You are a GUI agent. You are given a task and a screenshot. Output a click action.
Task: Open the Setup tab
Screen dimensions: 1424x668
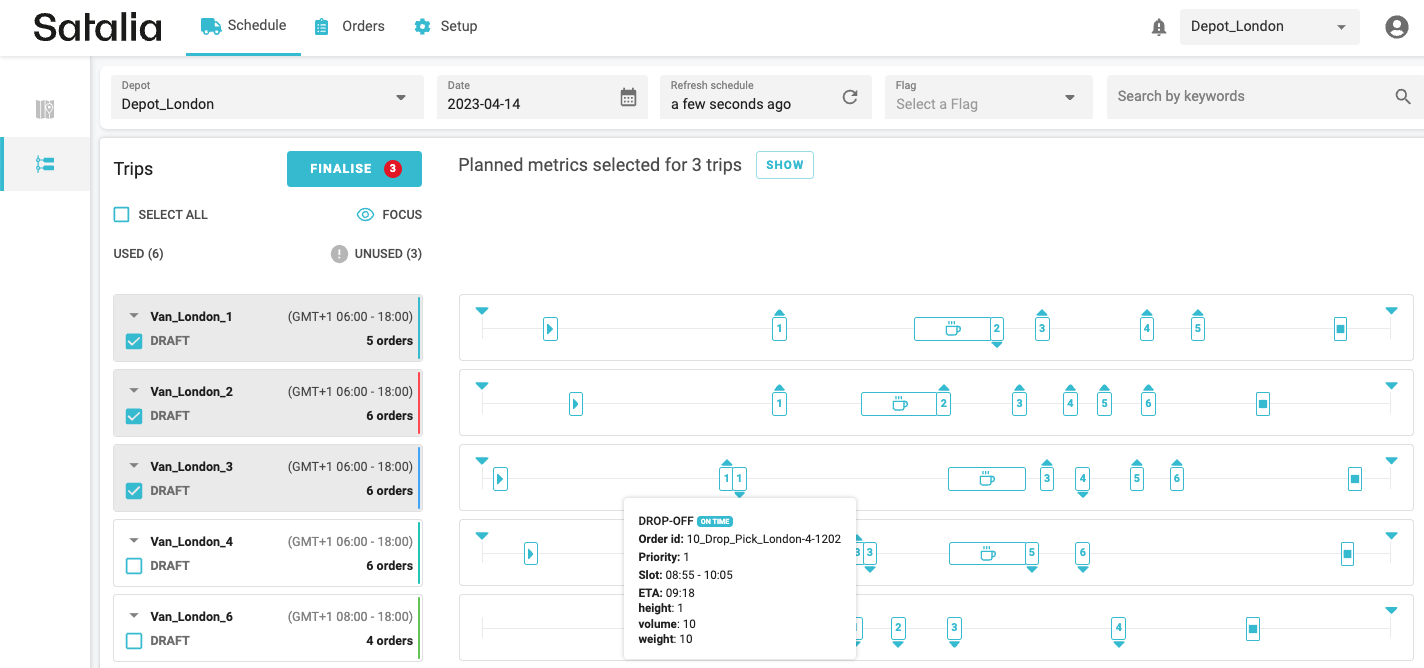pyautogui.click(x=446, y=26)
